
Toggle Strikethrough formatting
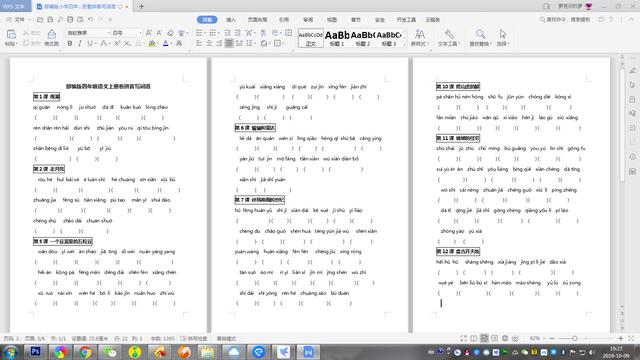pos(104,43)
